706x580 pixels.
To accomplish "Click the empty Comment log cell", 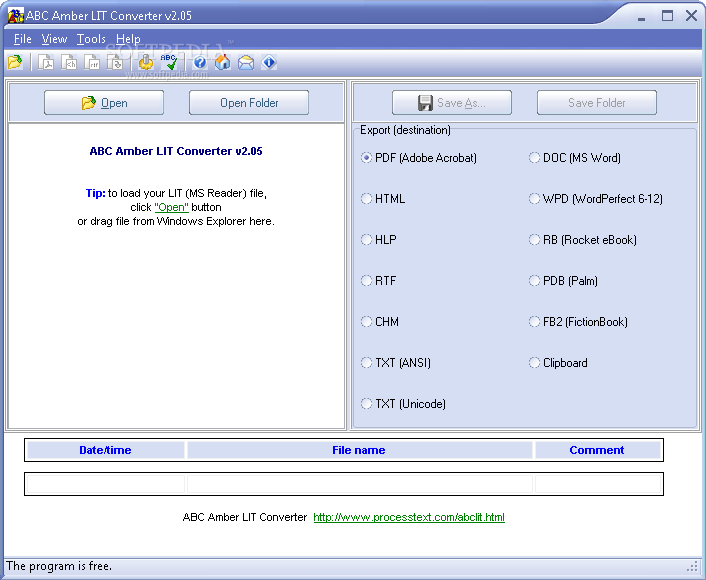I will pyautogui.click(x=597, y=484).
